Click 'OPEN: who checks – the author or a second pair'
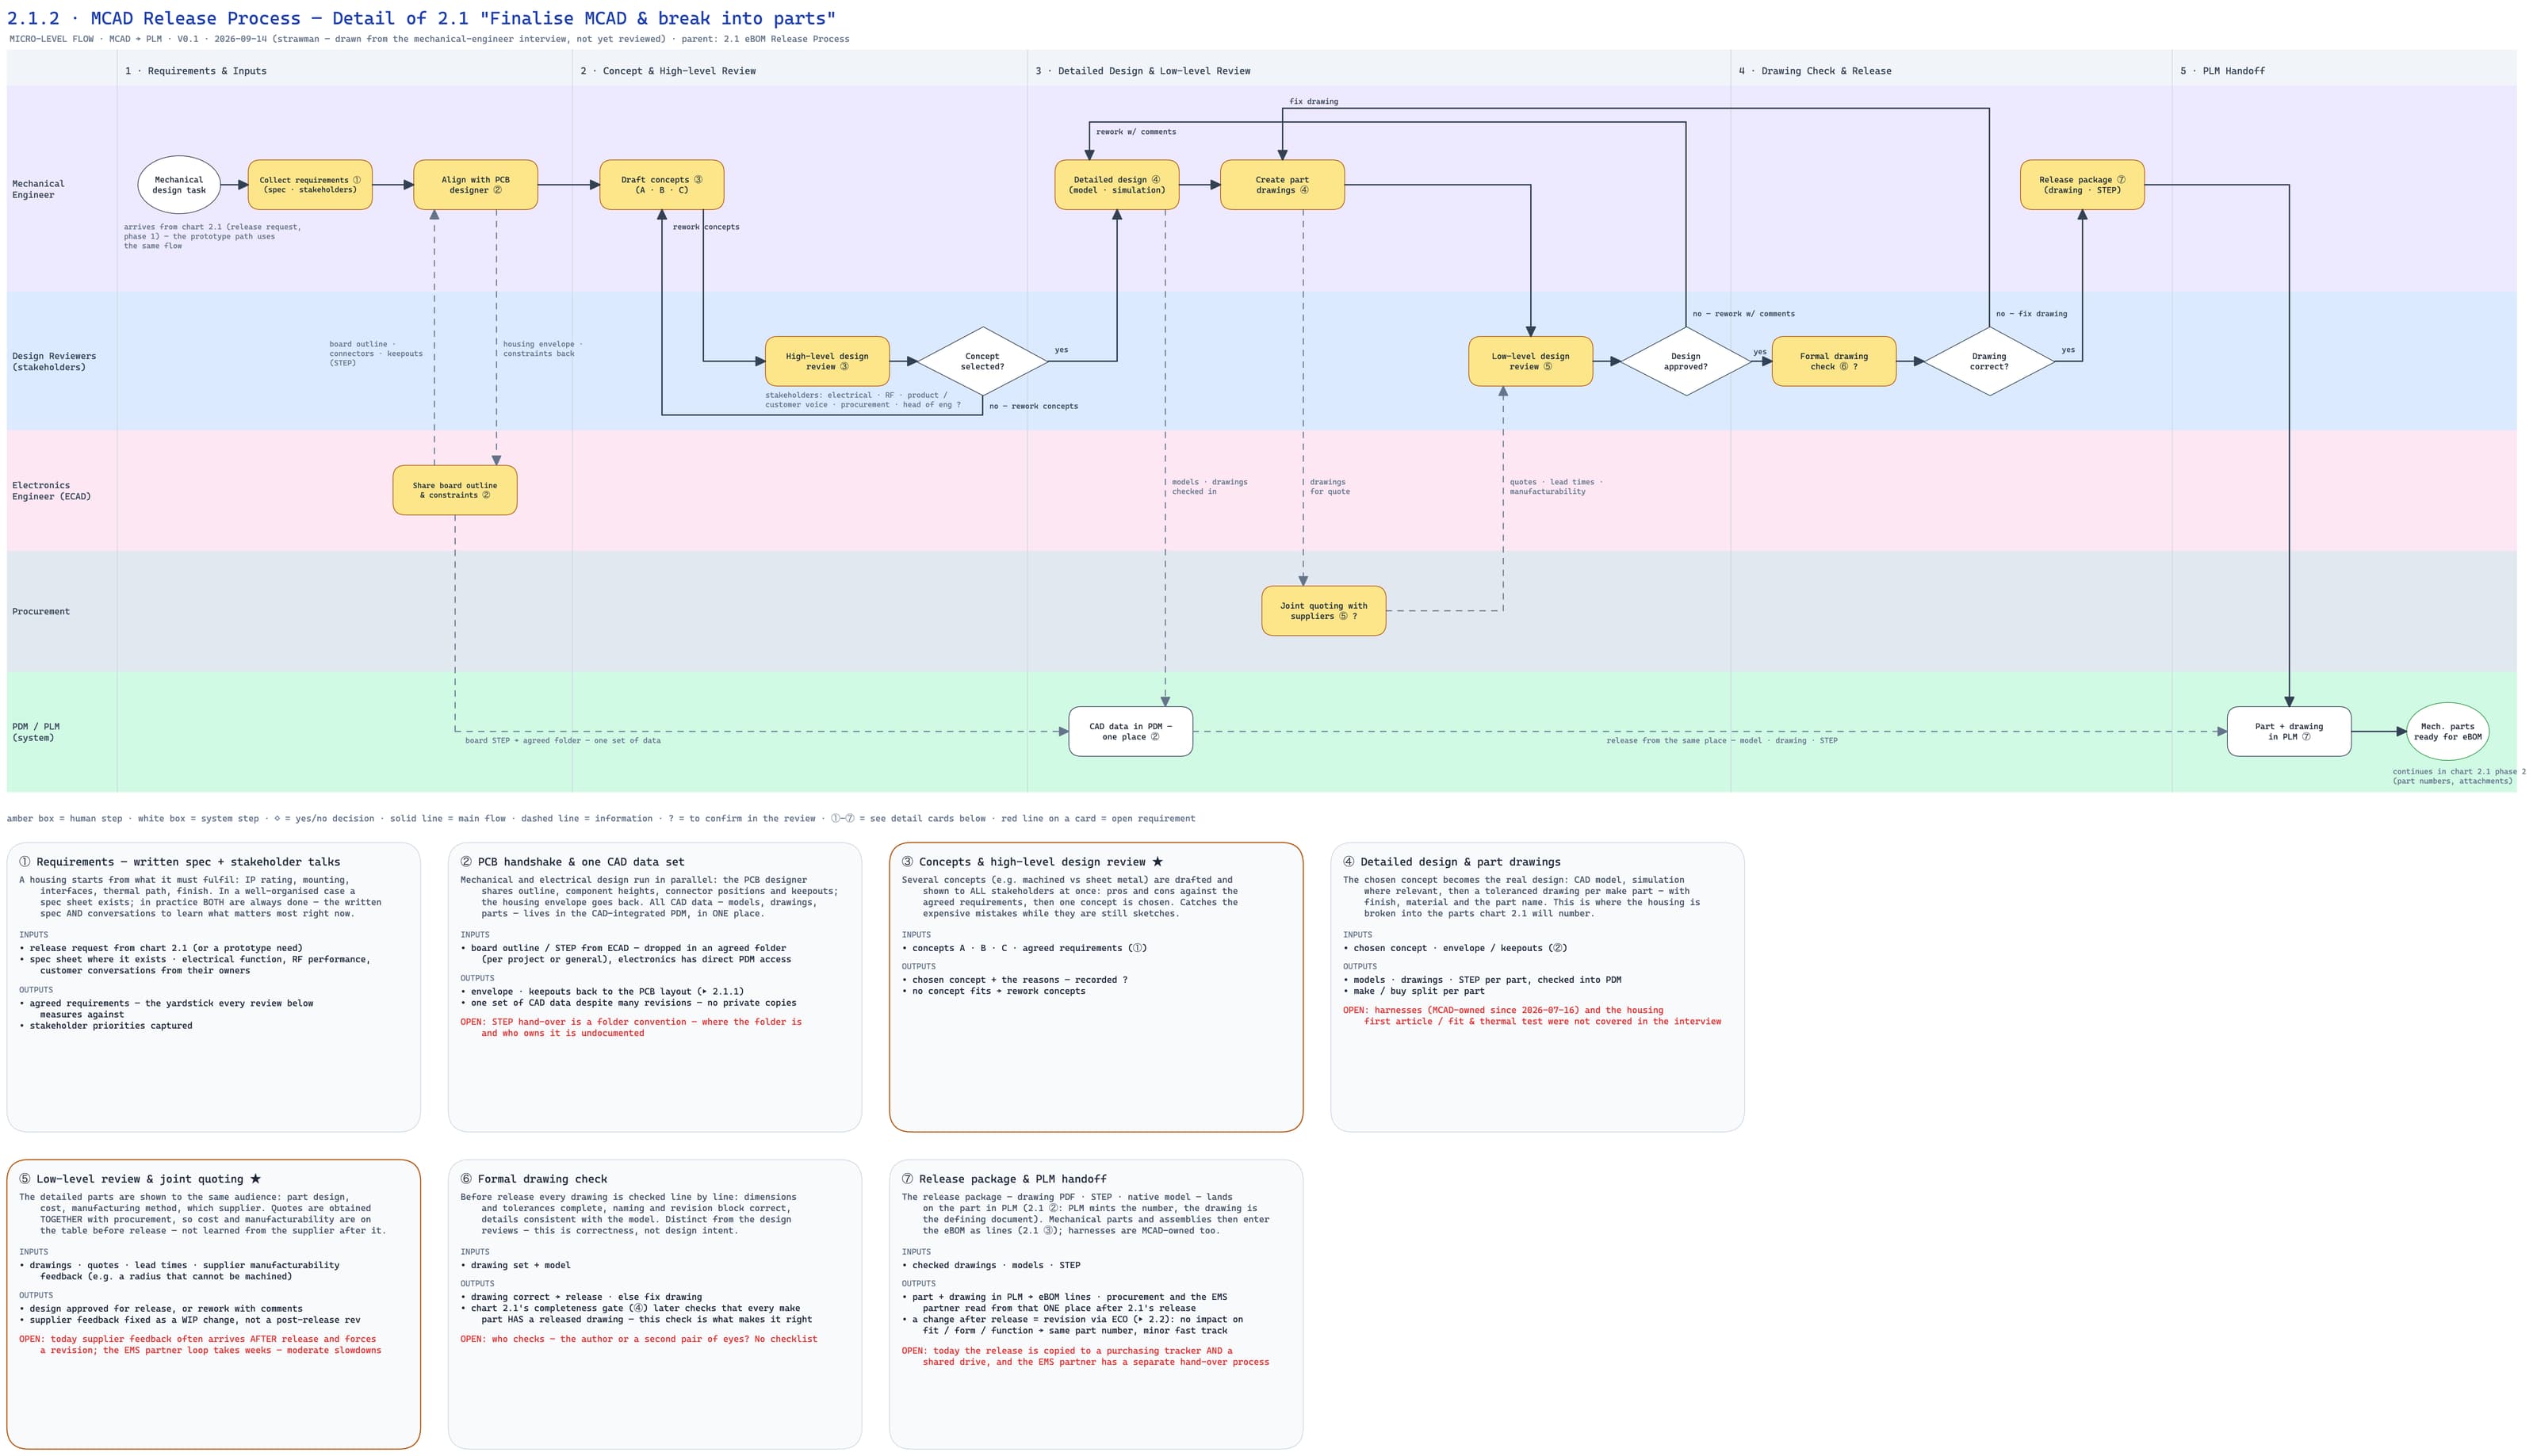The height and width of the screenshot is (1456, 2537). tap(639, 1339)
